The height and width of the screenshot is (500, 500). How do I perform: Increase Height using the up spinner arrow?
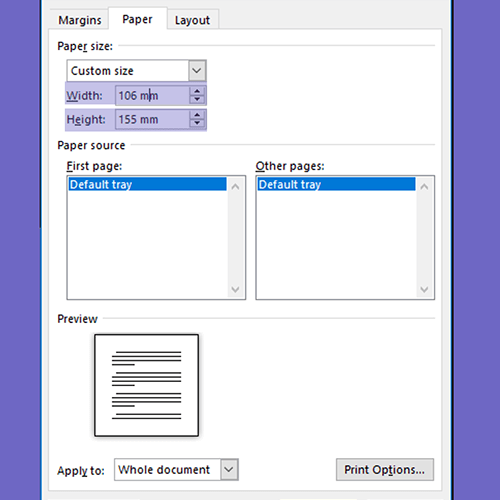click(x=197, y=115)
